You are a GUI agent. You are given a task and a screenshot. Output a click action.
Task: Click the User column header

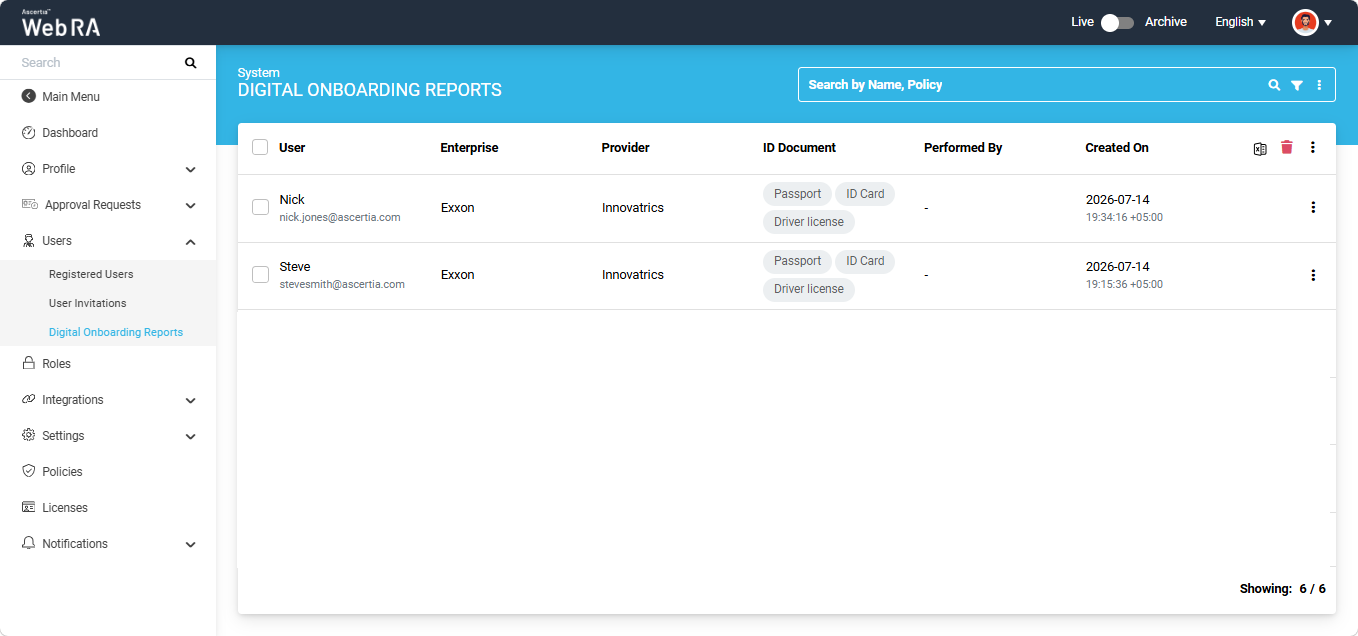[292, 148]
